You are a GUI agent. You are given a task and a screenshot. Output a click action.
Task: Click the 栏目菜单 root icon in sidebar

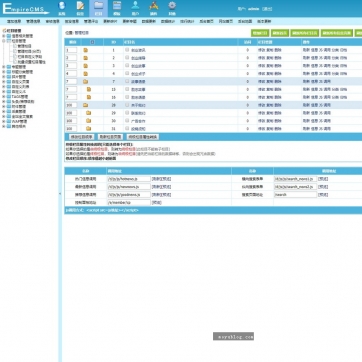pyautogui.click(x=4, y=31)
